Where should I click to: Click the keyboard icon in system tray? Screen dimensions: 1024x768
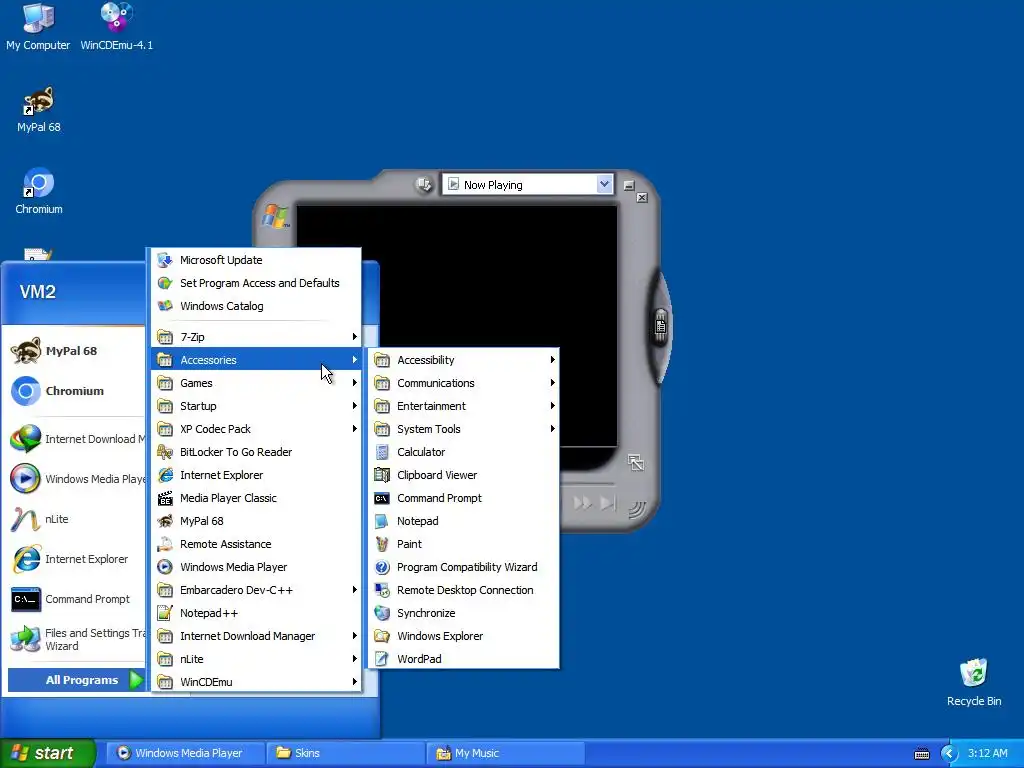coord(921,754)
